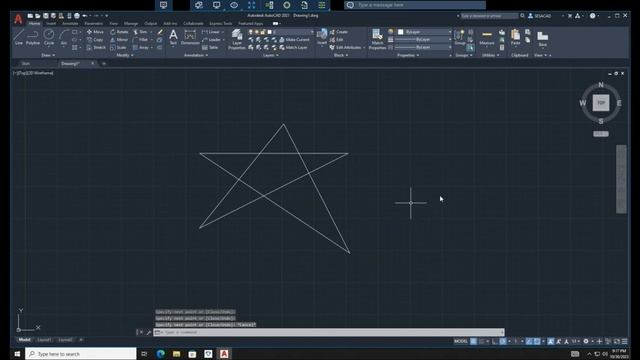Click Edit Attributes in Block panel
This screenshot has width=640, height=360.
tap(345, 47)
